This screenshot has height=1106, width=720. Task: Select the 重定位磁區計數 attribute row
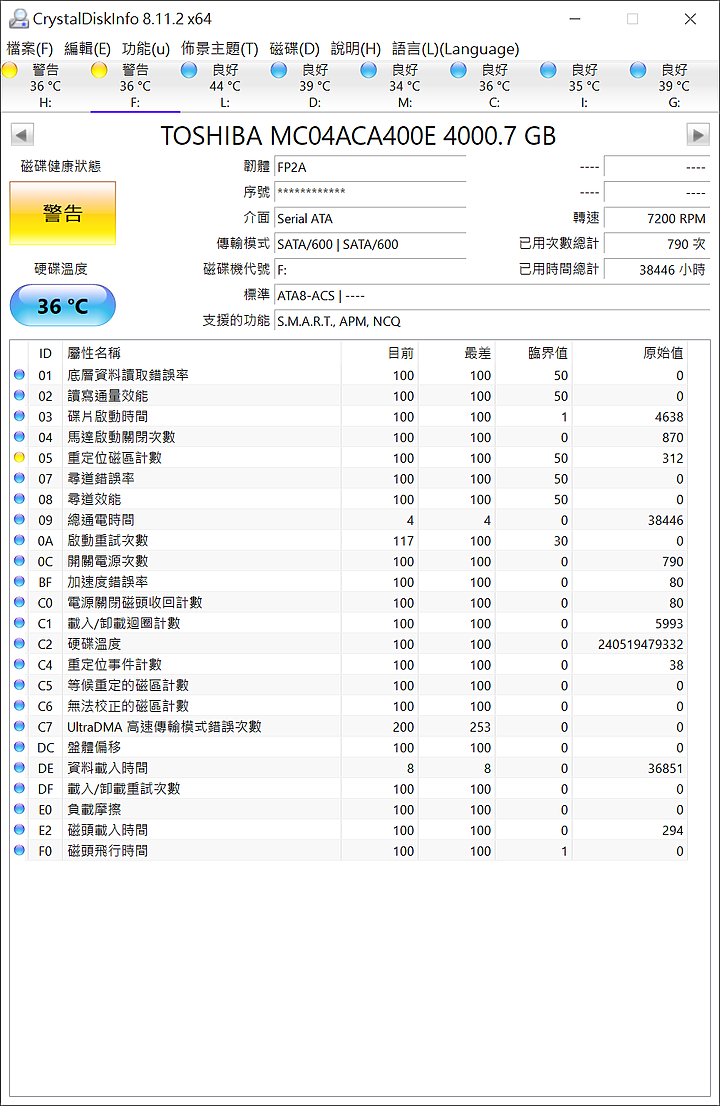(x=350, y=458)
